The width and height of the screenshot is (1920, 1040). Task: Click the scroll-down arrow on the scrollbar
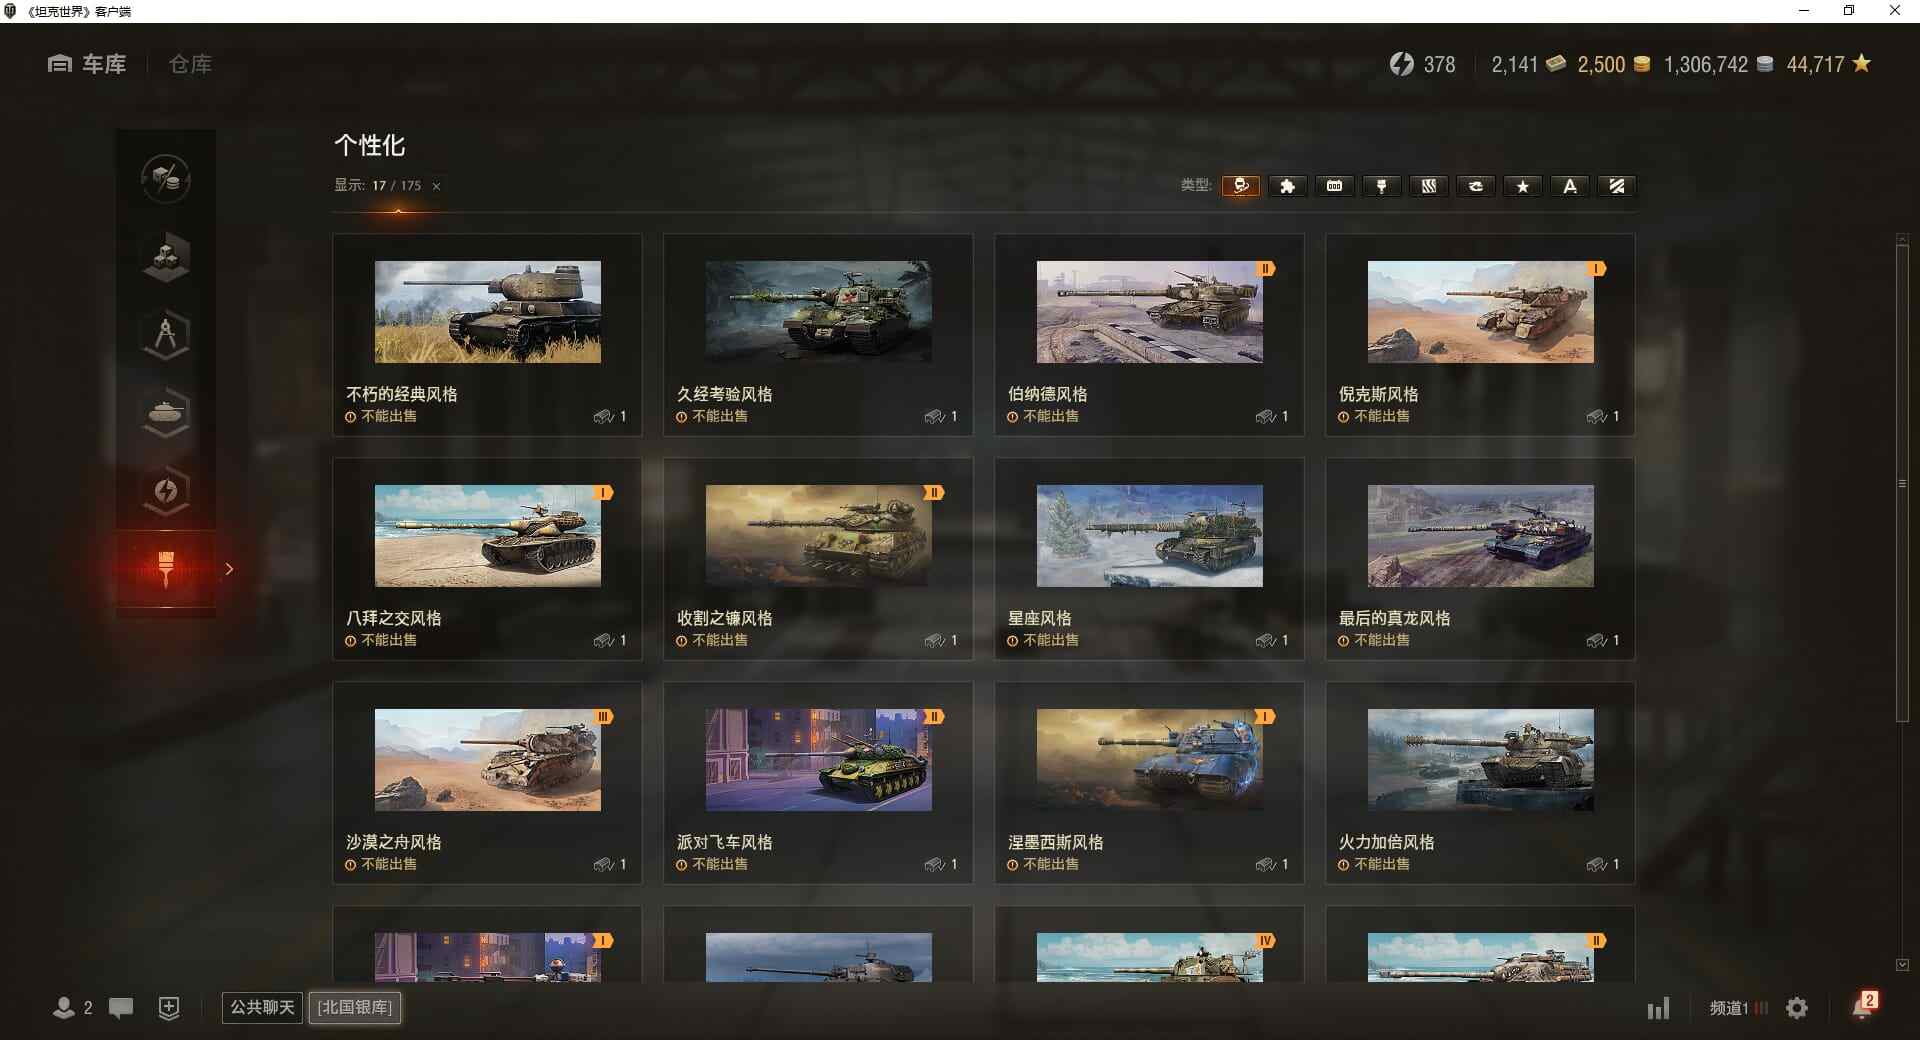click(1902, 964)
